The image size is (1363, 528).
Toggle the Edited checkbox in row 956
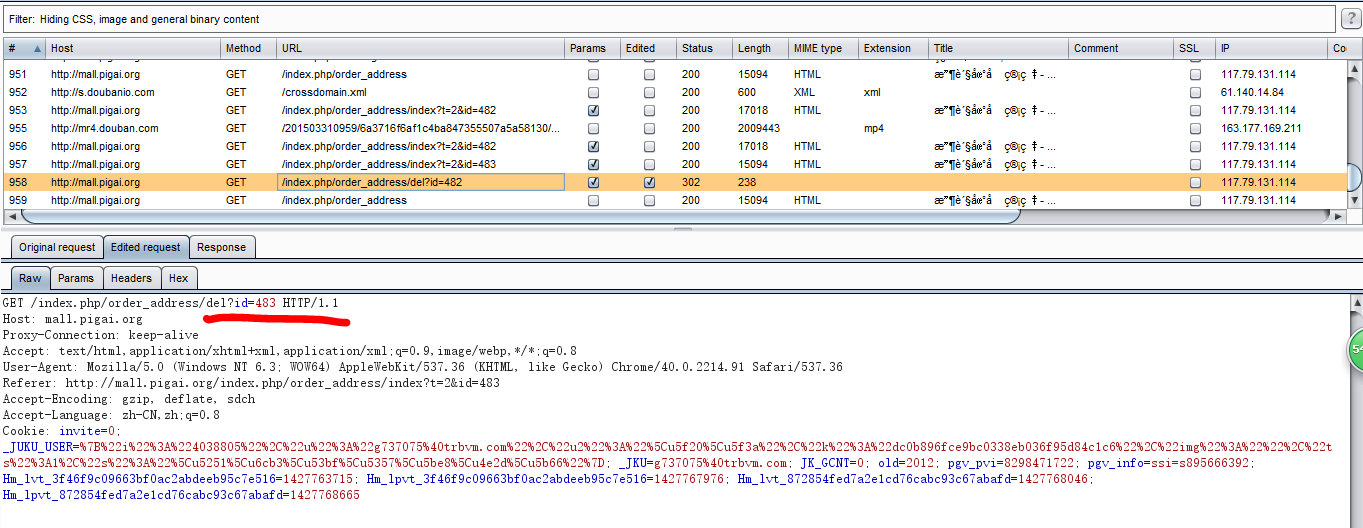coord(650,147)
